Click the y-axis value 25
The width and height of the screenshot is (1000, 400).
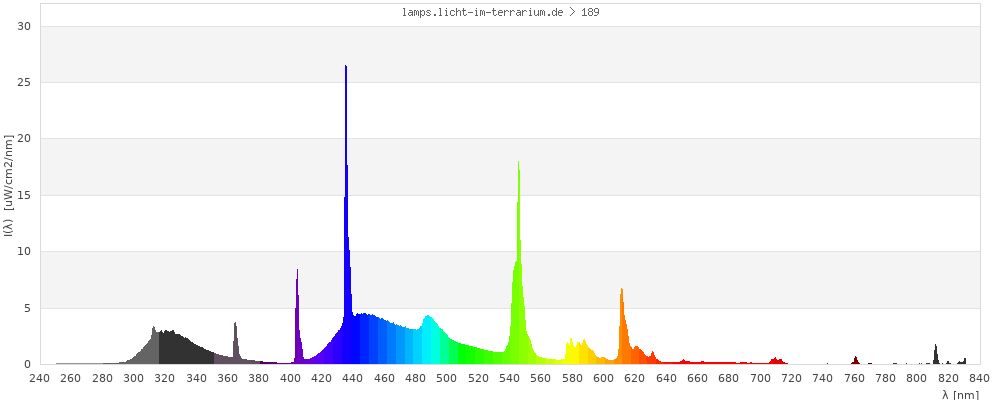(24, 82)
